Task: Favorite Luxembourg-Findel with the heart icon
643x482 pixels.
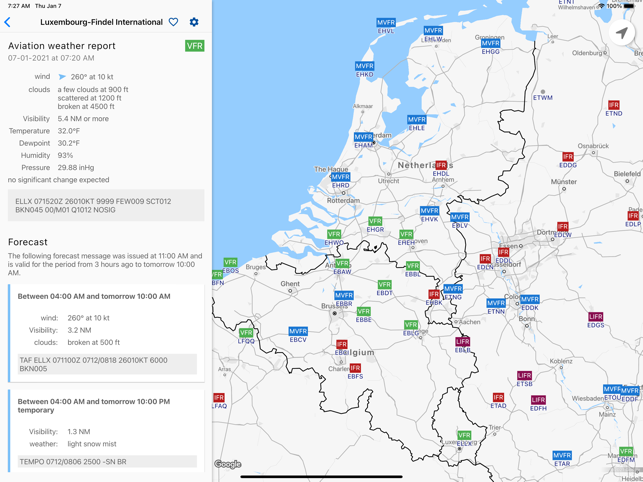Action: coord(173,22)
